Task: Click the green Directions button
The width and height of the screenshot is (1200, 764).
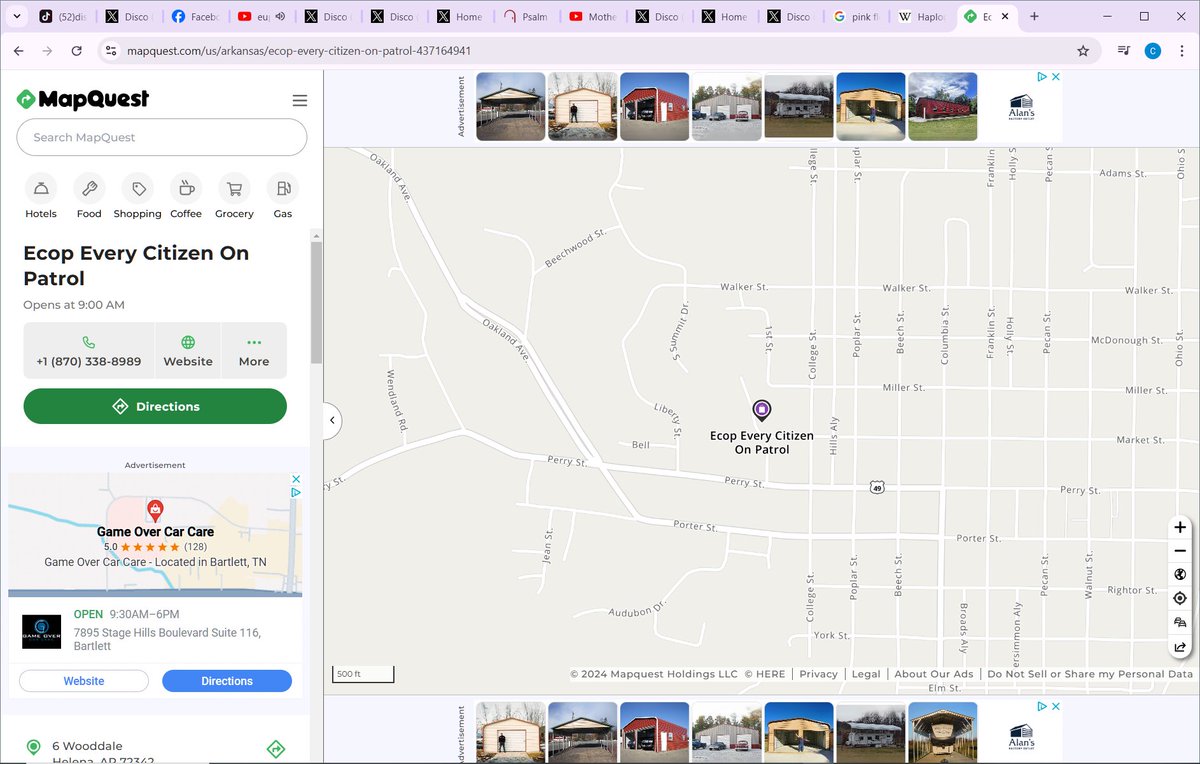Action: 155,406
